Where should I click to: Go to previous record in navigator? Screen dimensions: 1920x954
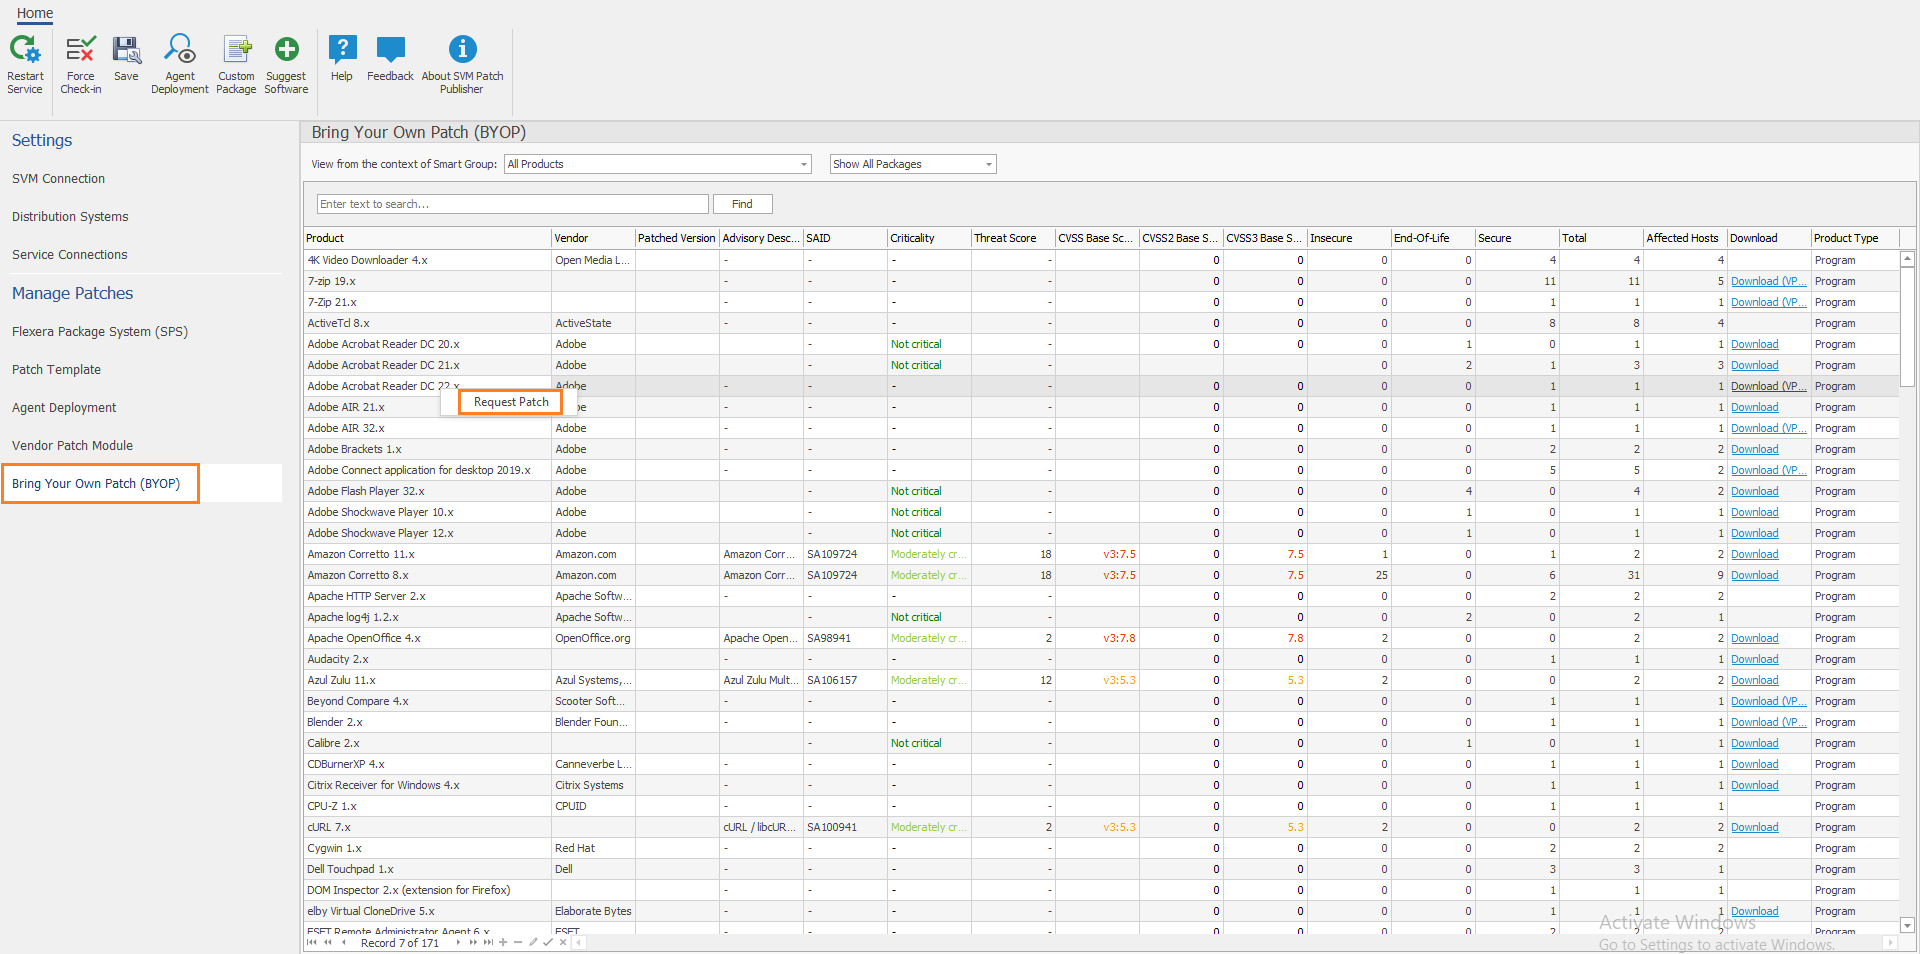click(344, 942)
